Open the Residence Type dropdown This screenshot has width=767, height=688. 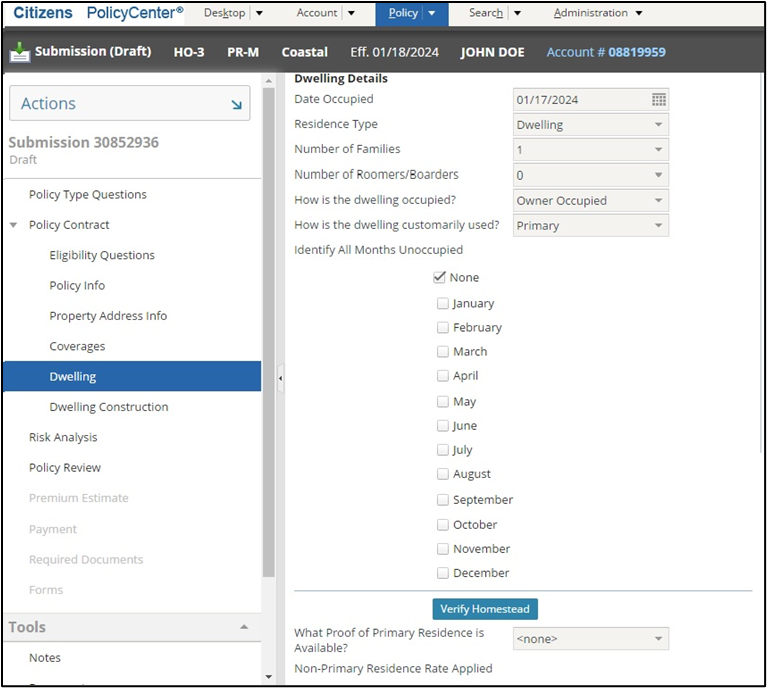(590, 125)
